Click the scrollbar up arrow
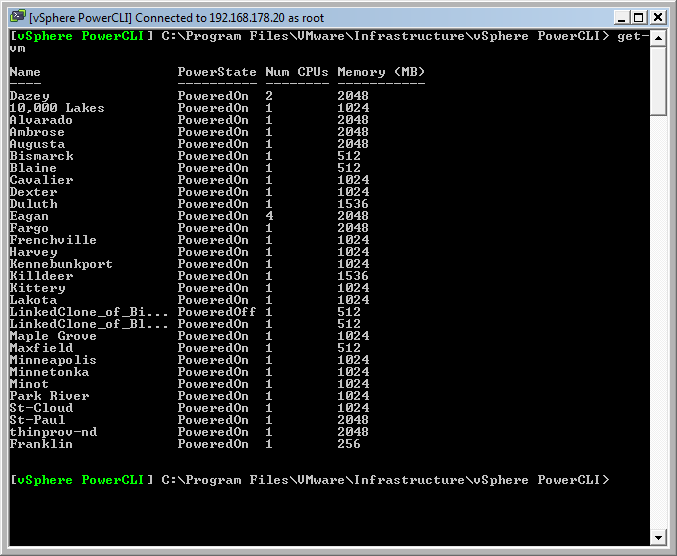 [658, 38]
